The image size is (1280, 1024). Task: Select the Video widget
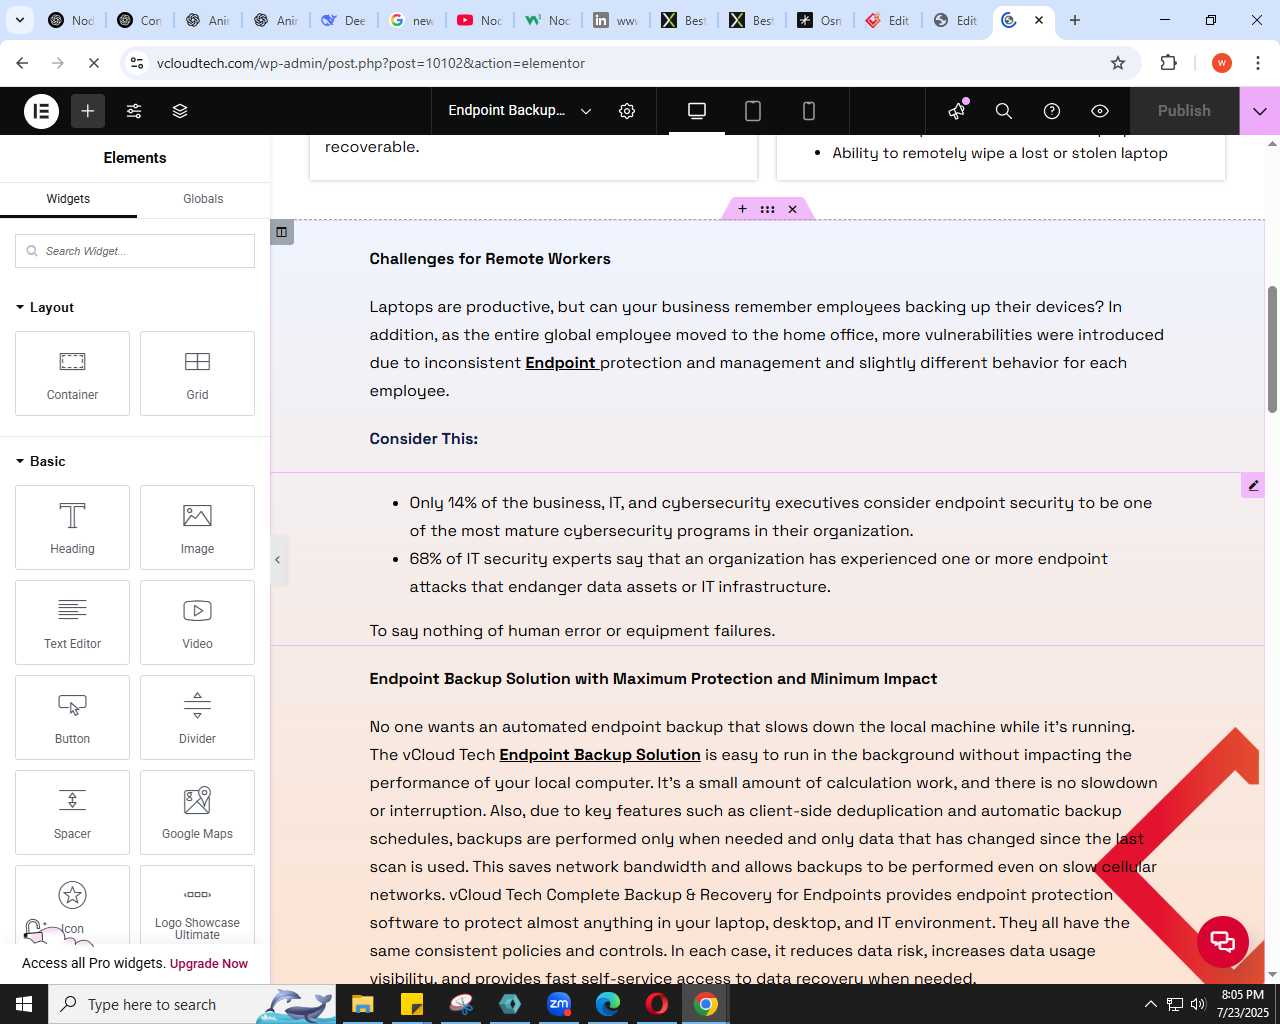point(197,622)
